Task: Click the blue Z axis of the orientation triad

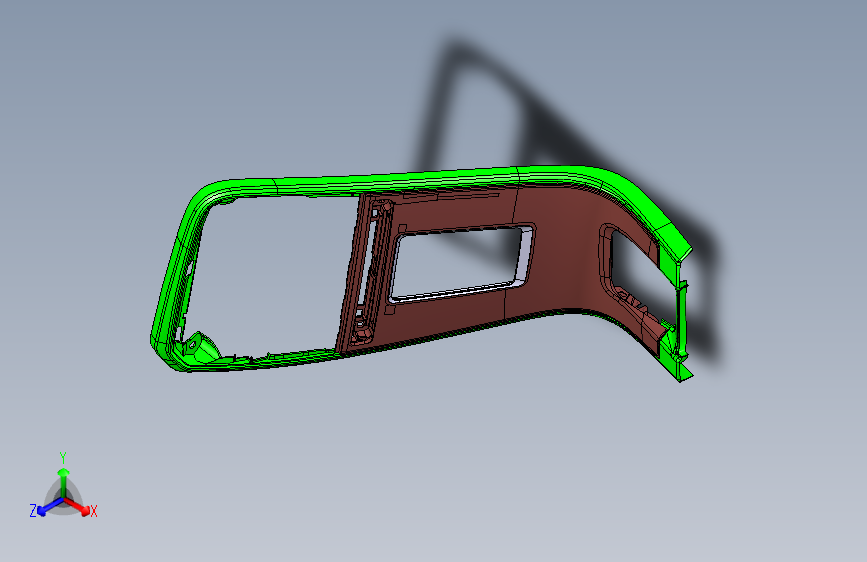Action: [x=50, y=507]
